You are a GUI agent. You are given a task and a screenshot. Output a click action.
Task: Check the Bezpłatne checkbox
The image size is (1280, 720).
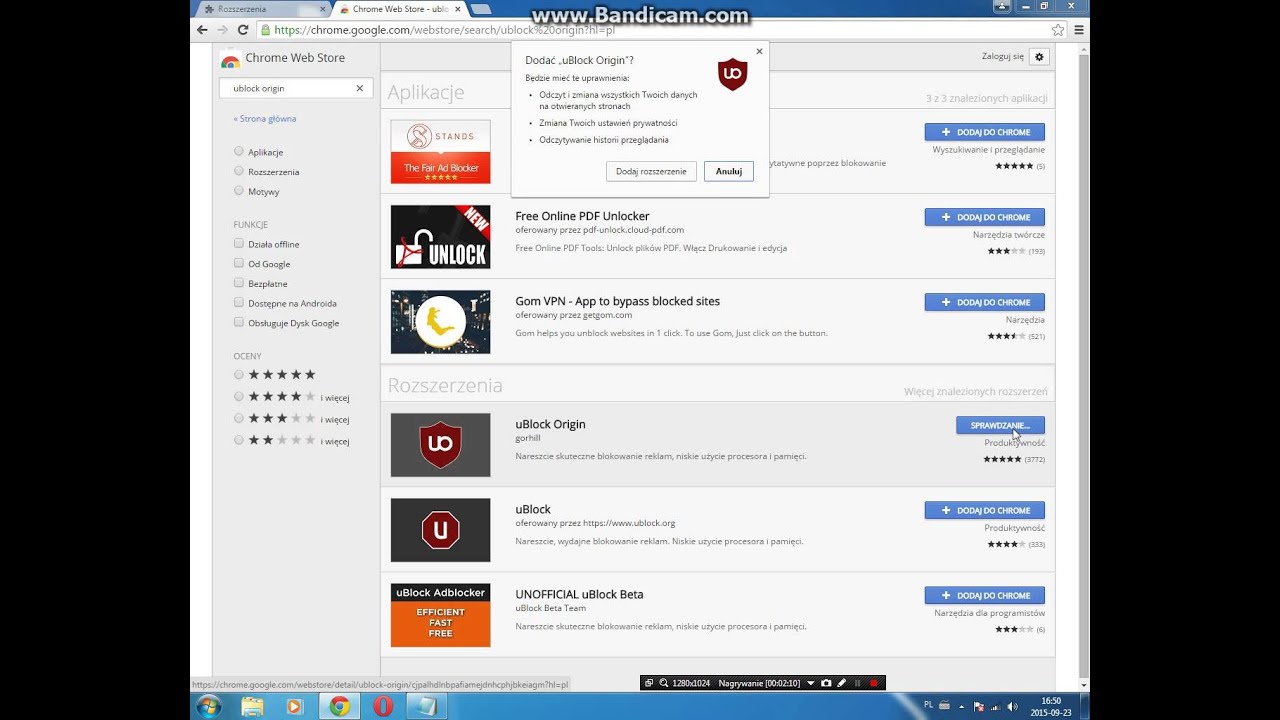(239, 283)
